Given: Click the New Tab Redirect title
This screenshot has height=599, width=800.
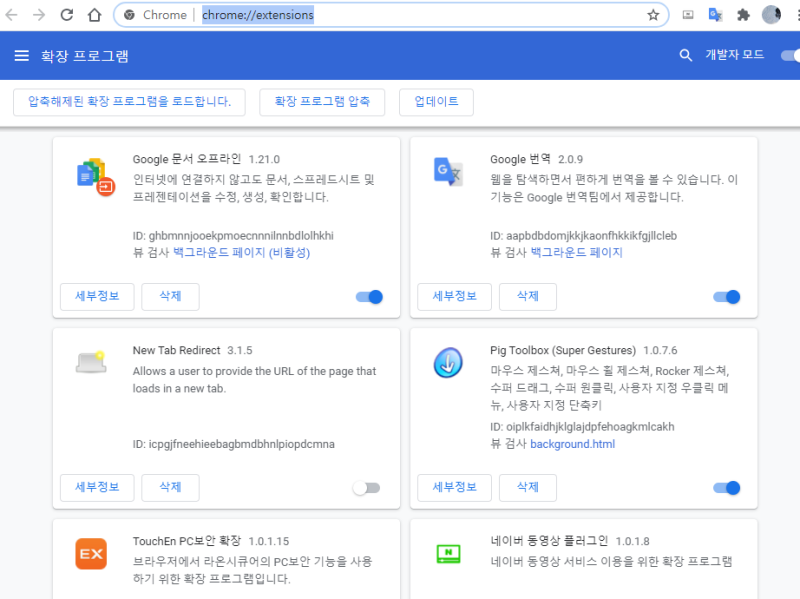Looking at the screenshot, I should tap(177, 351).
